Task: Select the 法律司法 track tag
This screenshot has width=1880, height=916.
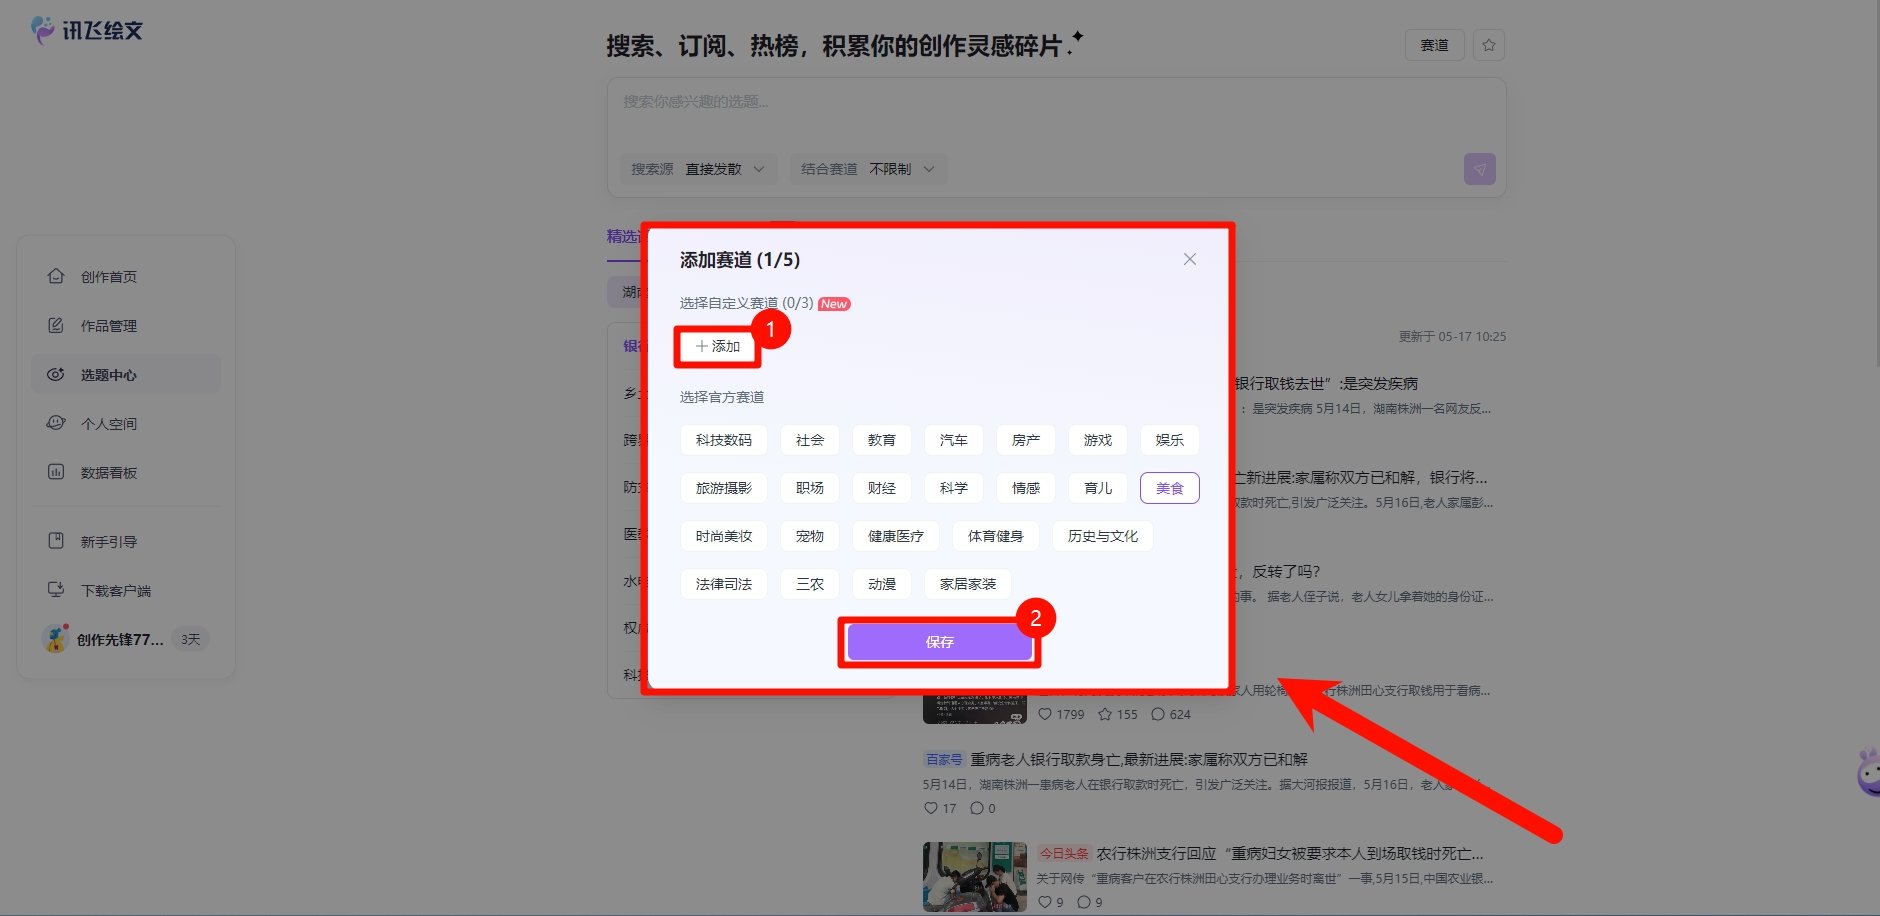Action: tap(724, 584)
